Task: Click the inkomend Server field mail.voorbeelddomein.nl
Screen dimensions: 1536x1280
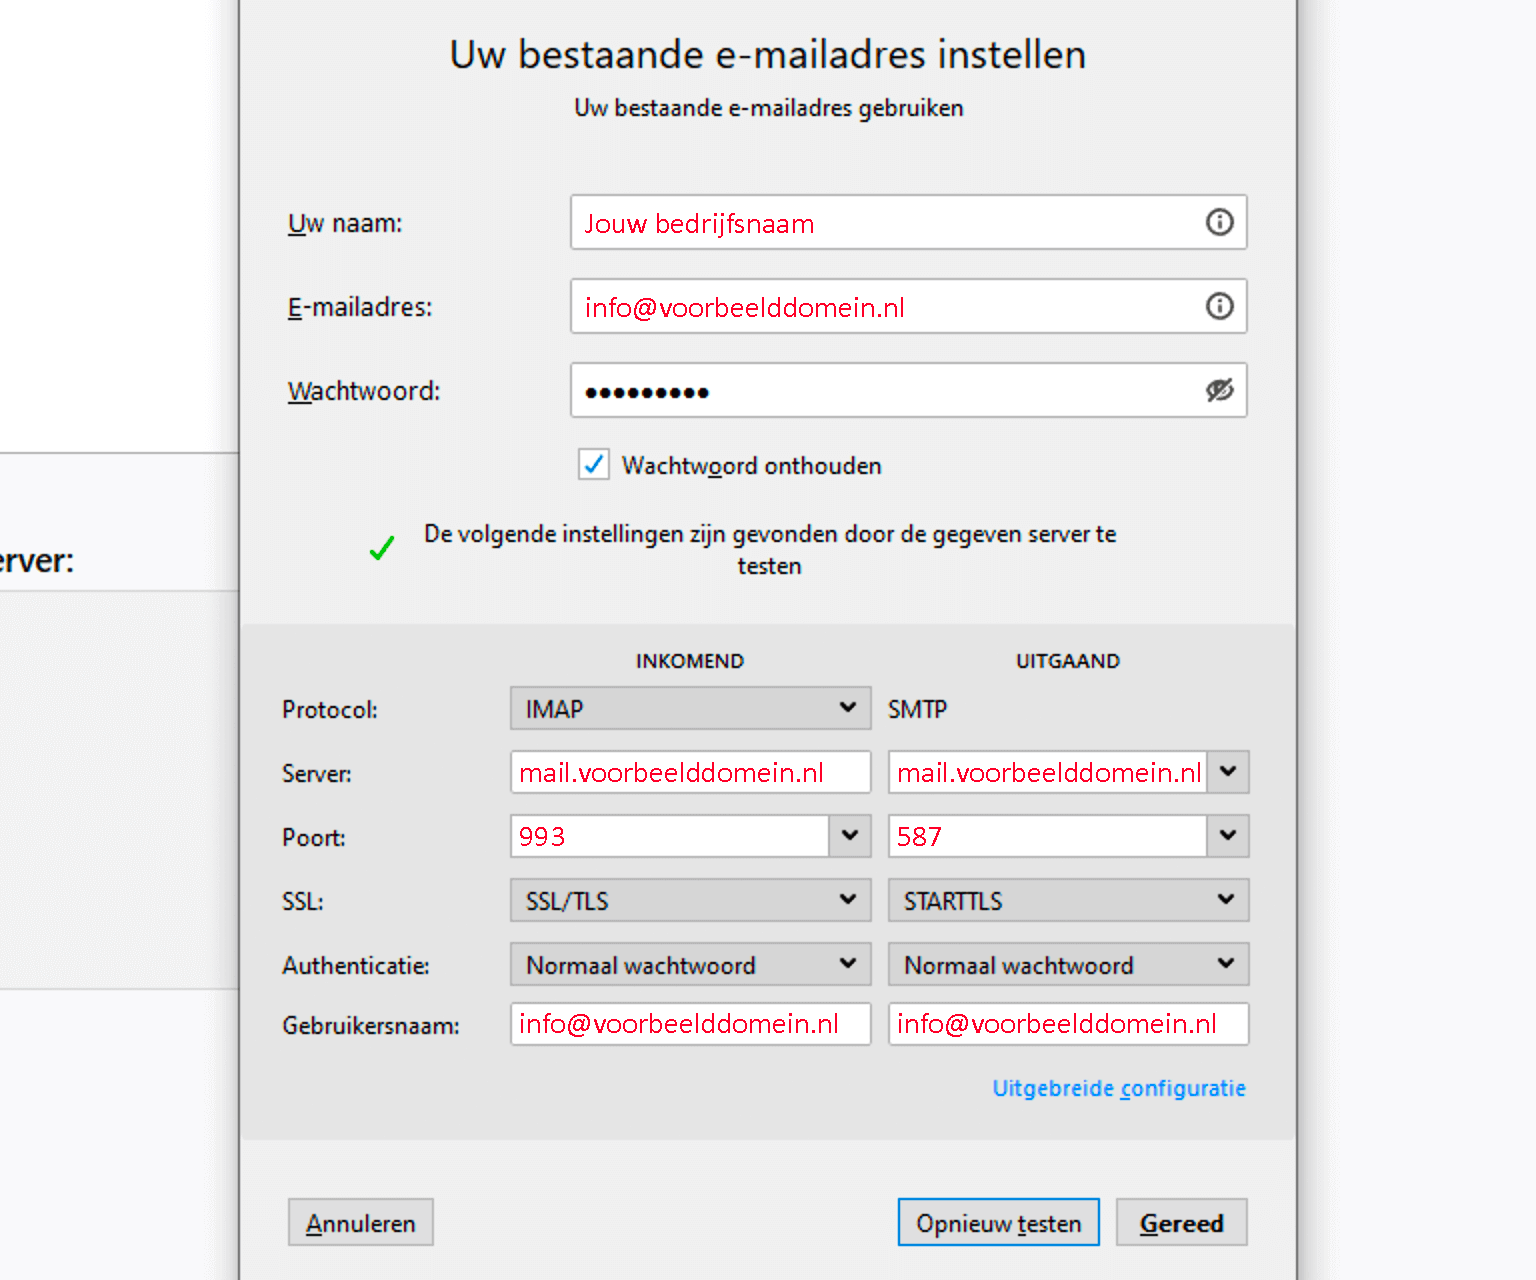Action: [x=689, y=771]
